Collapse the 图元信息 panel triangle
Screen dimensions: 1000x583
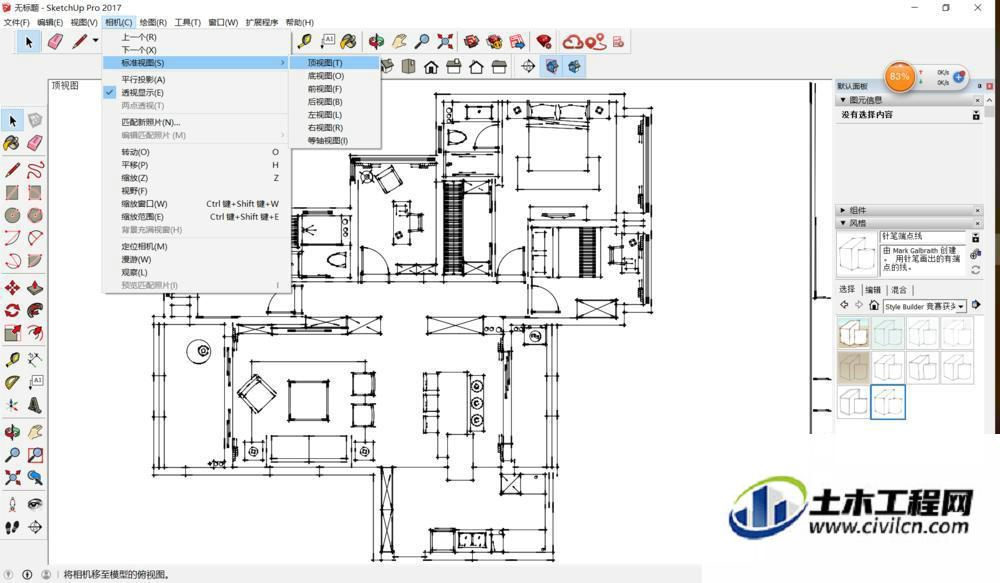pyautogui.click(x=842, y=100)
